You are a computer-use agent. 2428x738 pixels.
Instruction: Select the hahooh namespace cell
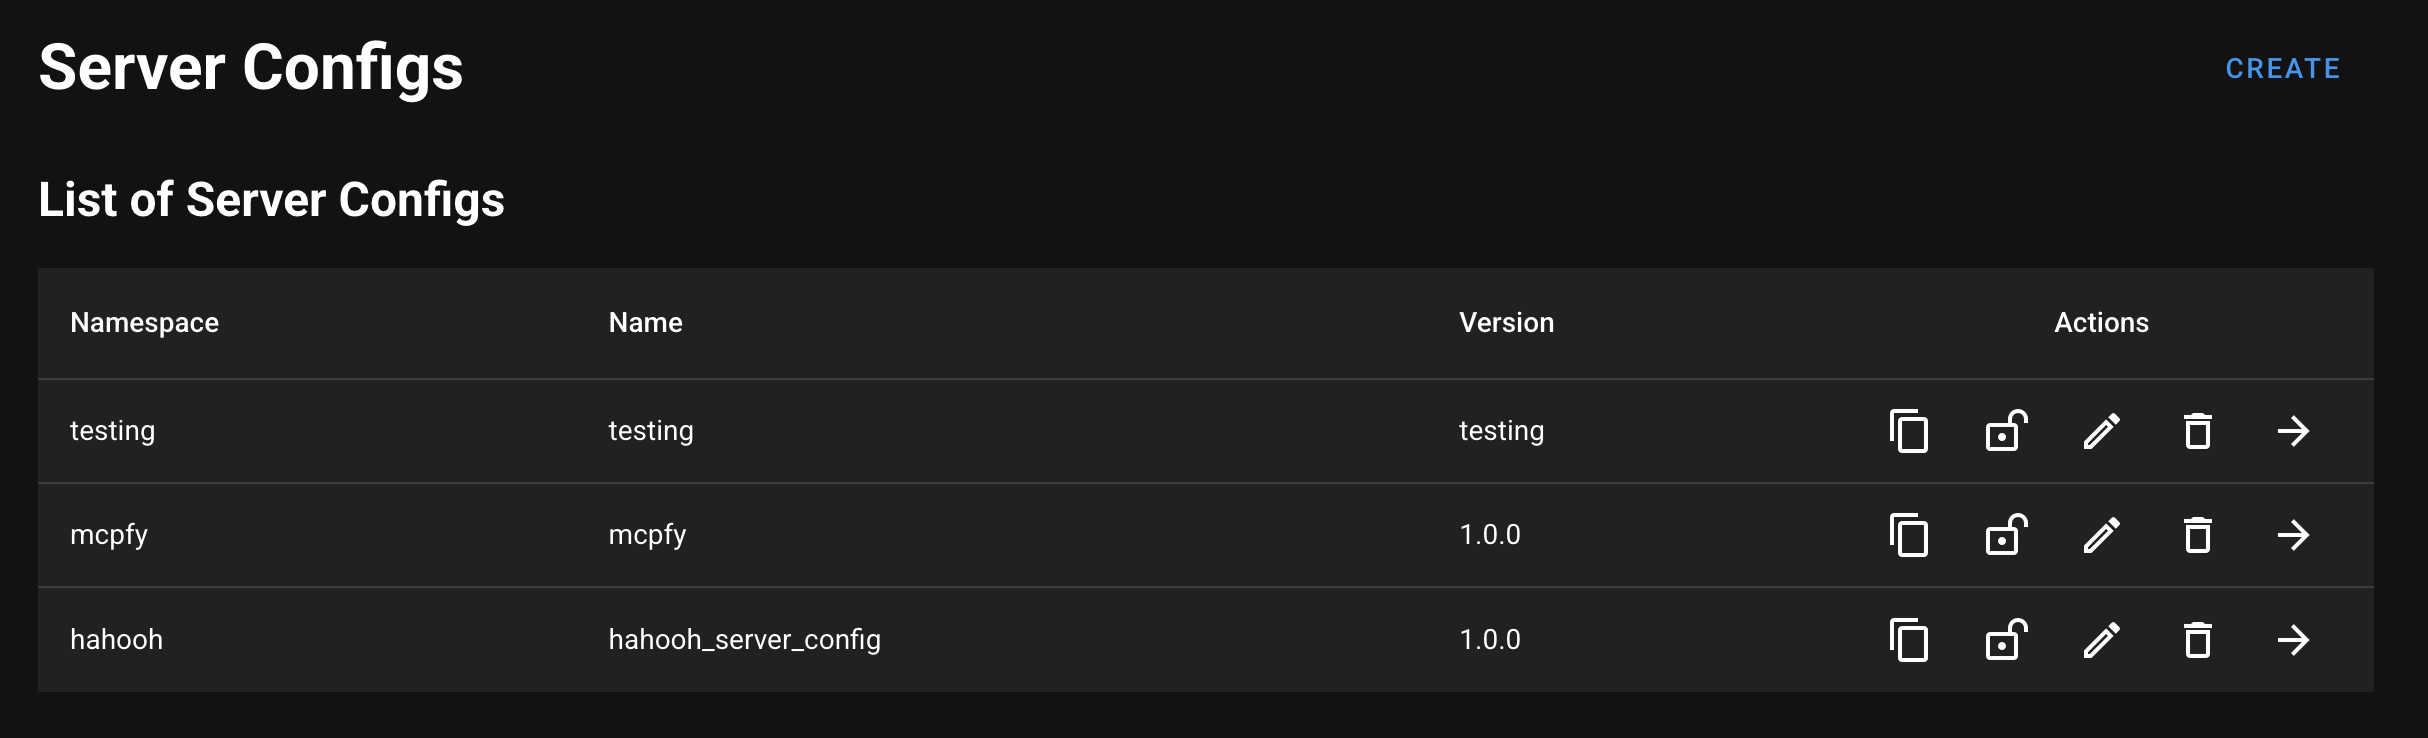pyautogui.click(x=115, y=639)
